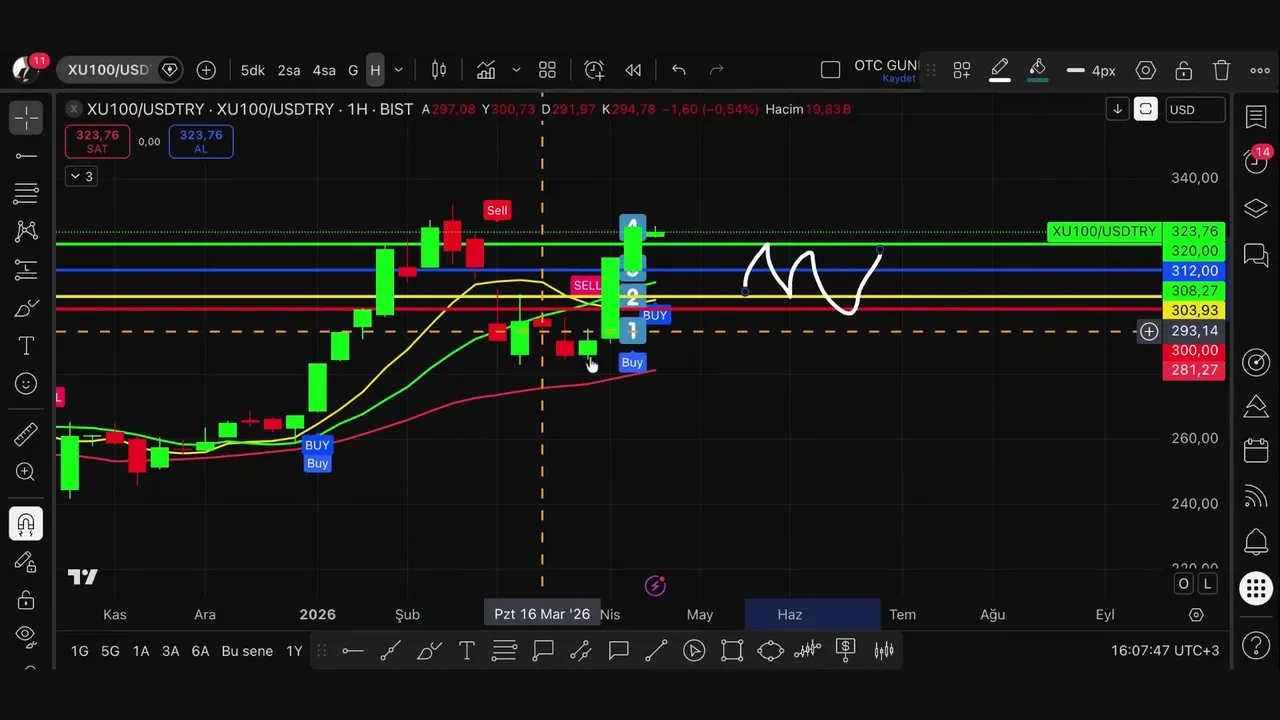Open the indicators menu

point(486,70)
